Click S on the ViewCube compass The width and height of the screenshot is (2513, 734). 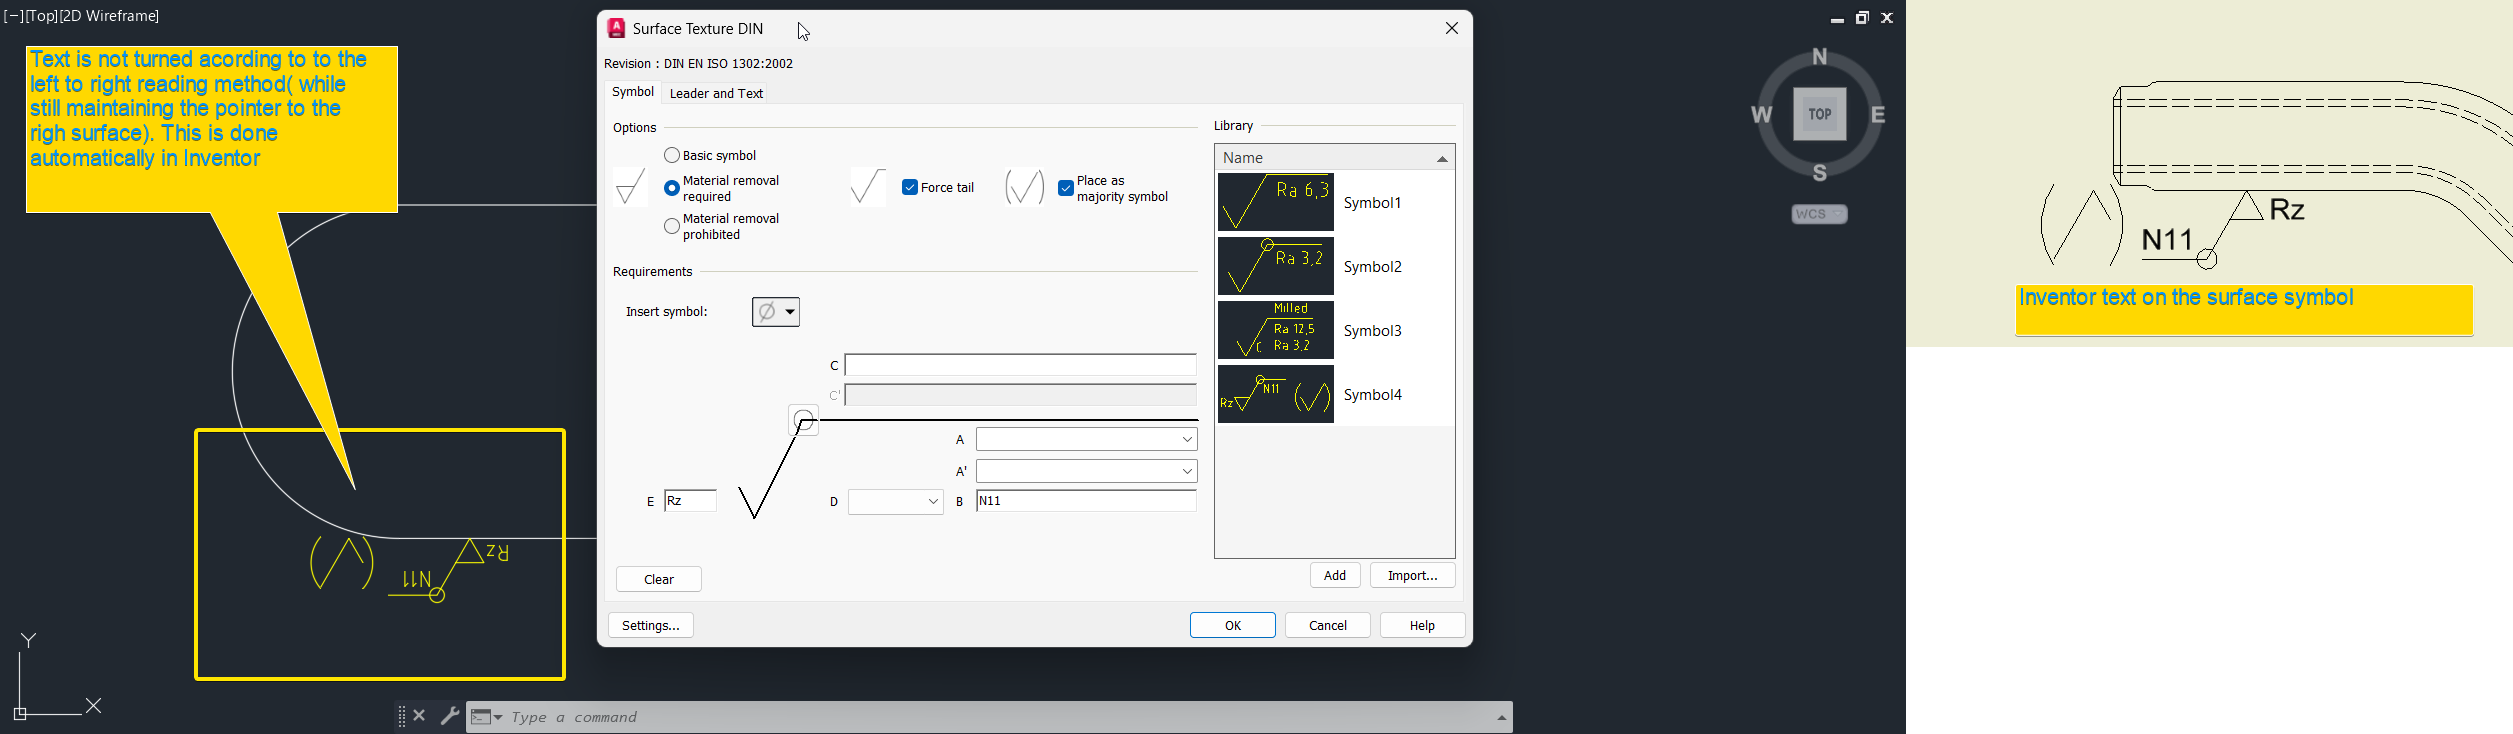[x=1820, y=173]
